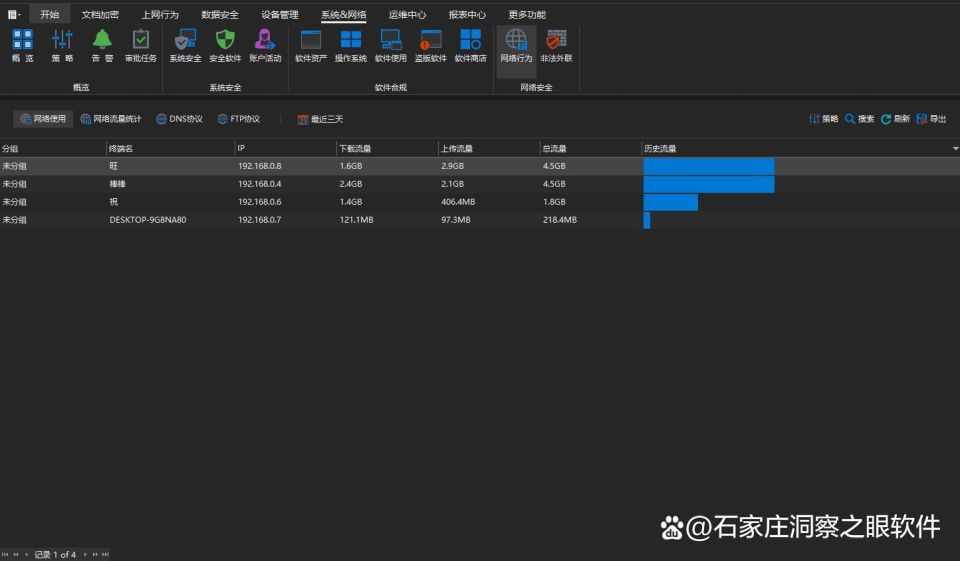Sort by the 总流量 column header

[x=590, y=148]
